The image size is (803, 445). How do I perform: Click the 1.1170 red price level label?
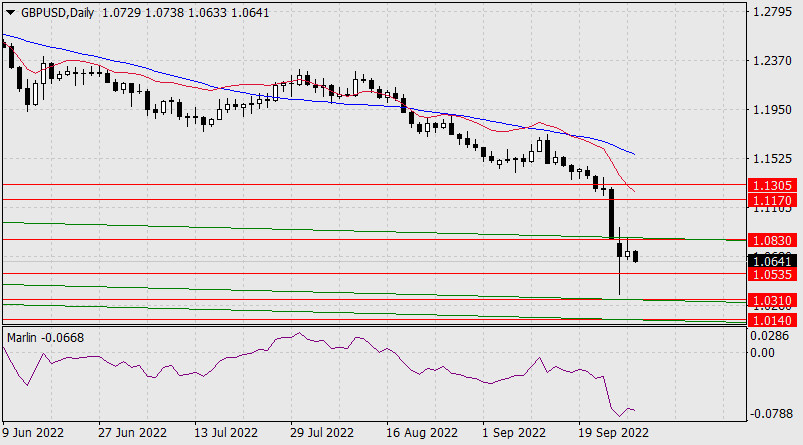(772, 200)
